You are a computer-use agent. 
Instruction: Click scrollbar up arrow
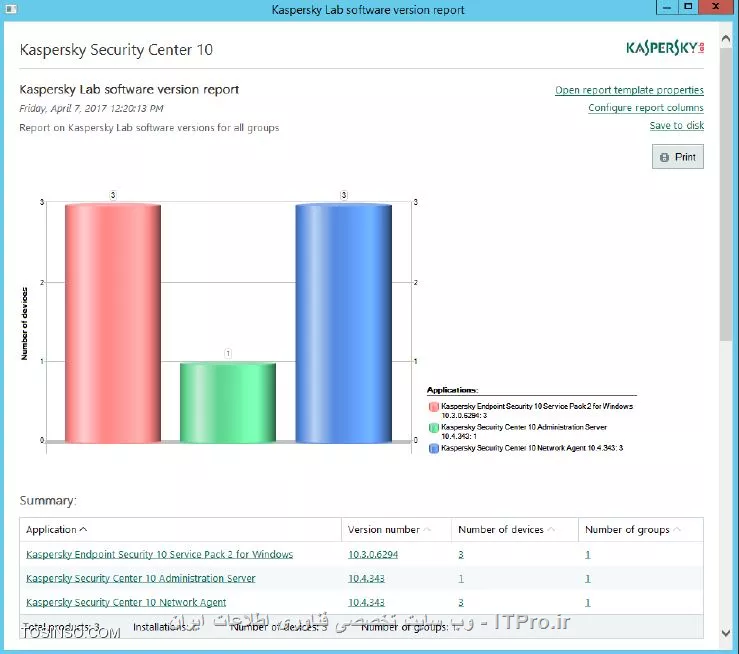(726, 39)
